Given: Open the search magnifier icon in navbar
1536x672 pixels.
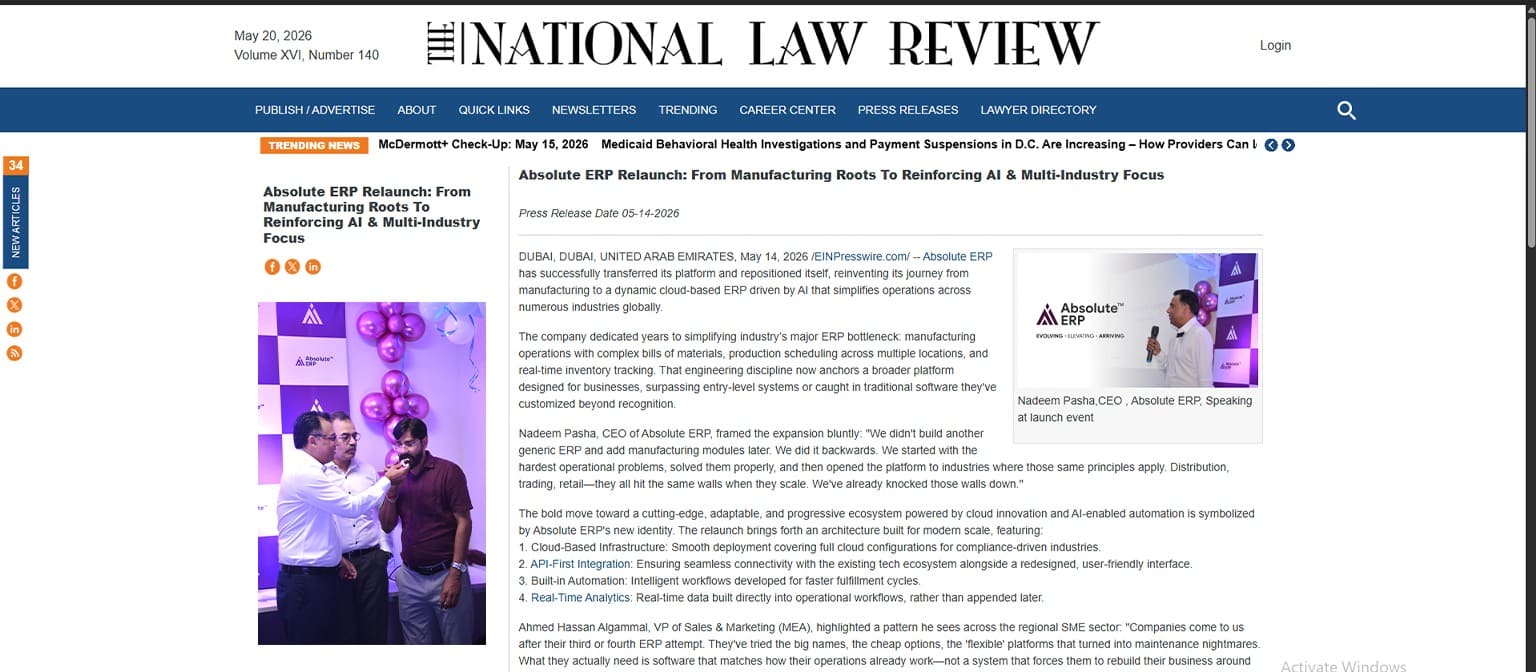Looking at the screenshot, I should [x=1346, y=110].
